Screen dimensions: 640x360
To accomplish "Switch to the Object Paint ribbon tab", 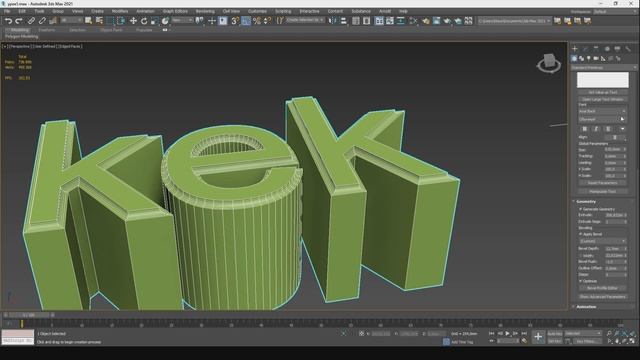I will [111, 30].
